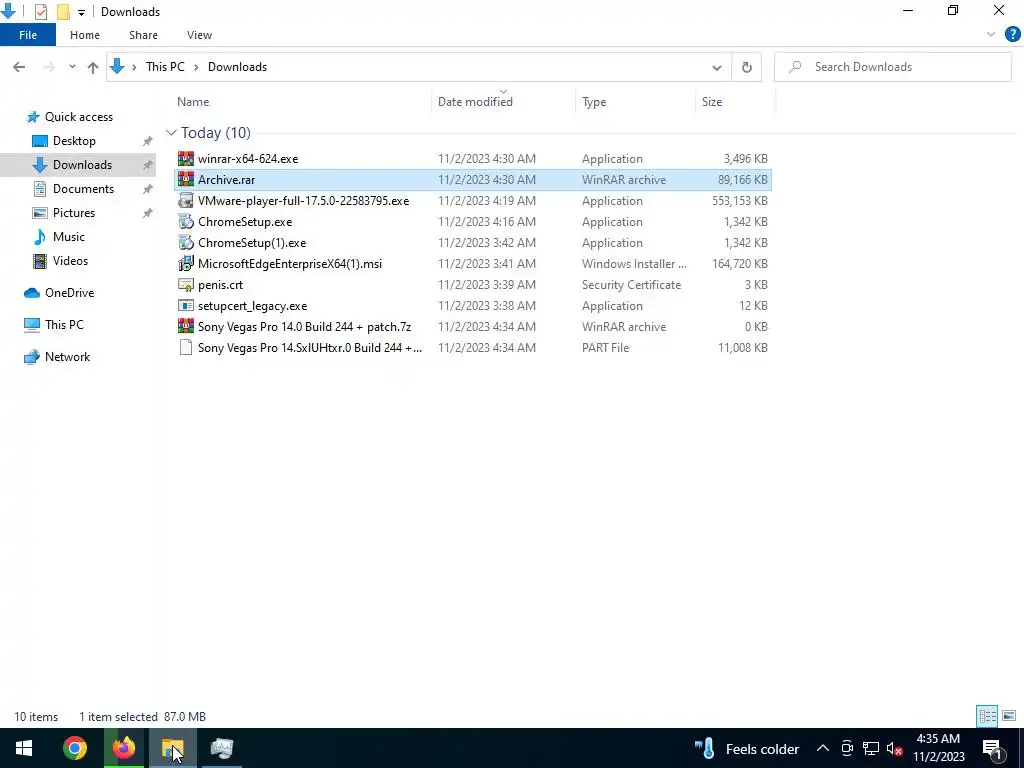Open the Share ribbon tab
Screen dimensions: 1024x768
pos(143,35)
